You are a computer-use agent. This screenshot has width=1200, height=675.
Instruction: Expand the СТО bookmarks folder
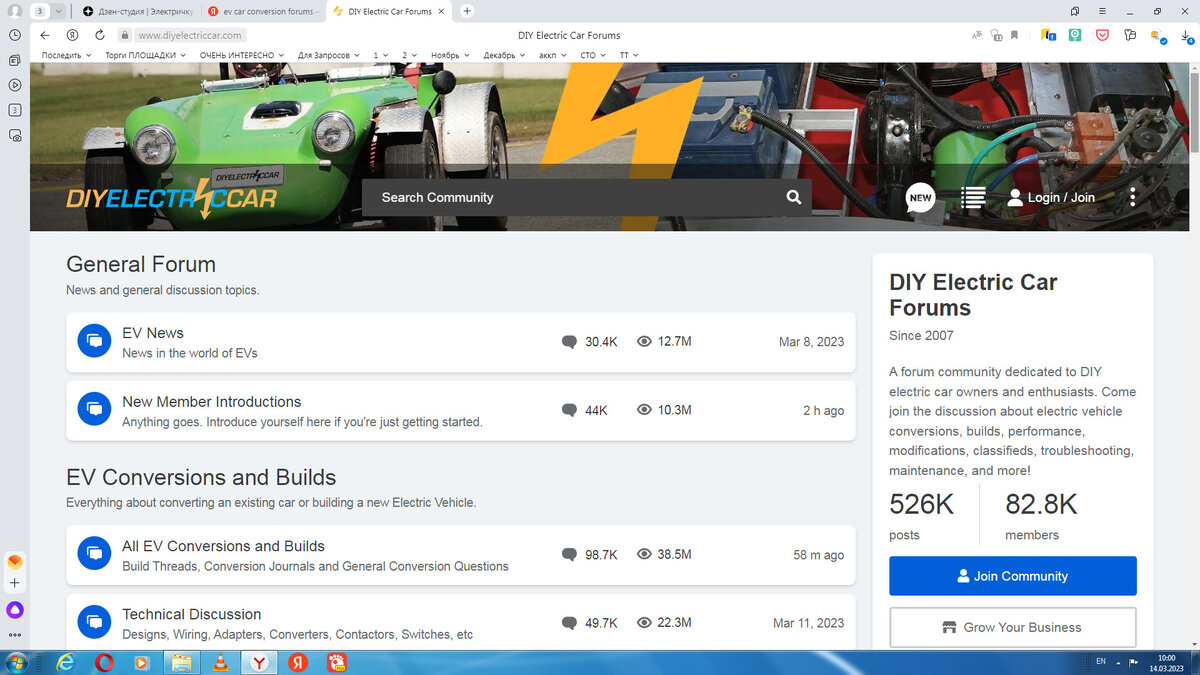pos(594,56)
